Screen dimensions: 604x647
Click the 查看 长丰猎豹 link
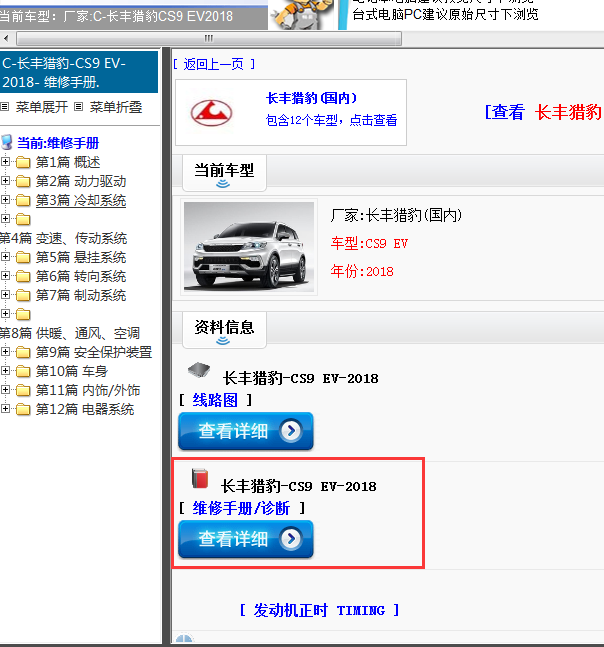tap(544, 112)
